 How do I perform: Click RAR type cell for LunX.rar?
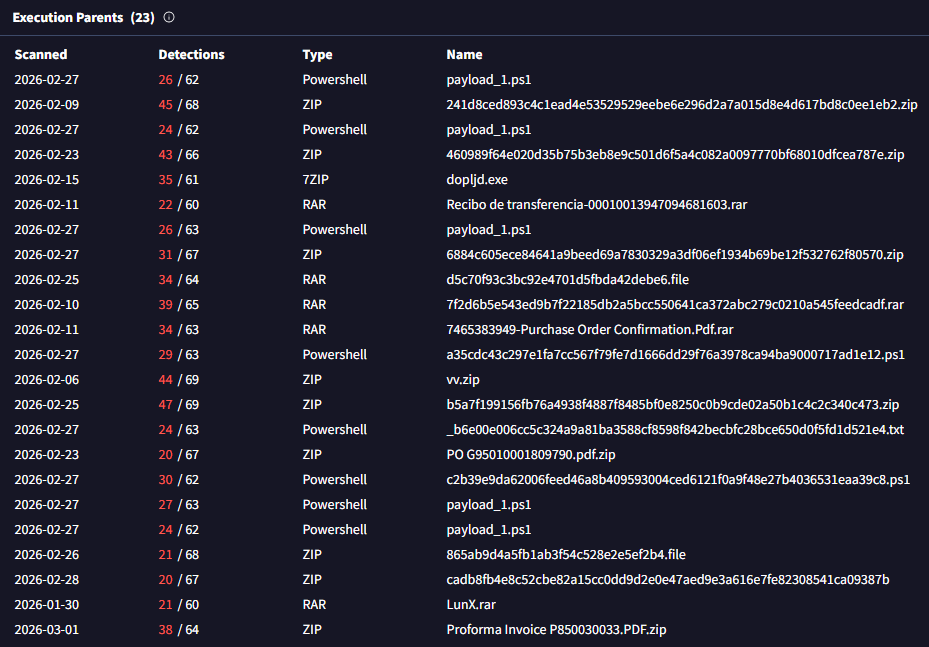pyautogui.click(x=314, y=605)
